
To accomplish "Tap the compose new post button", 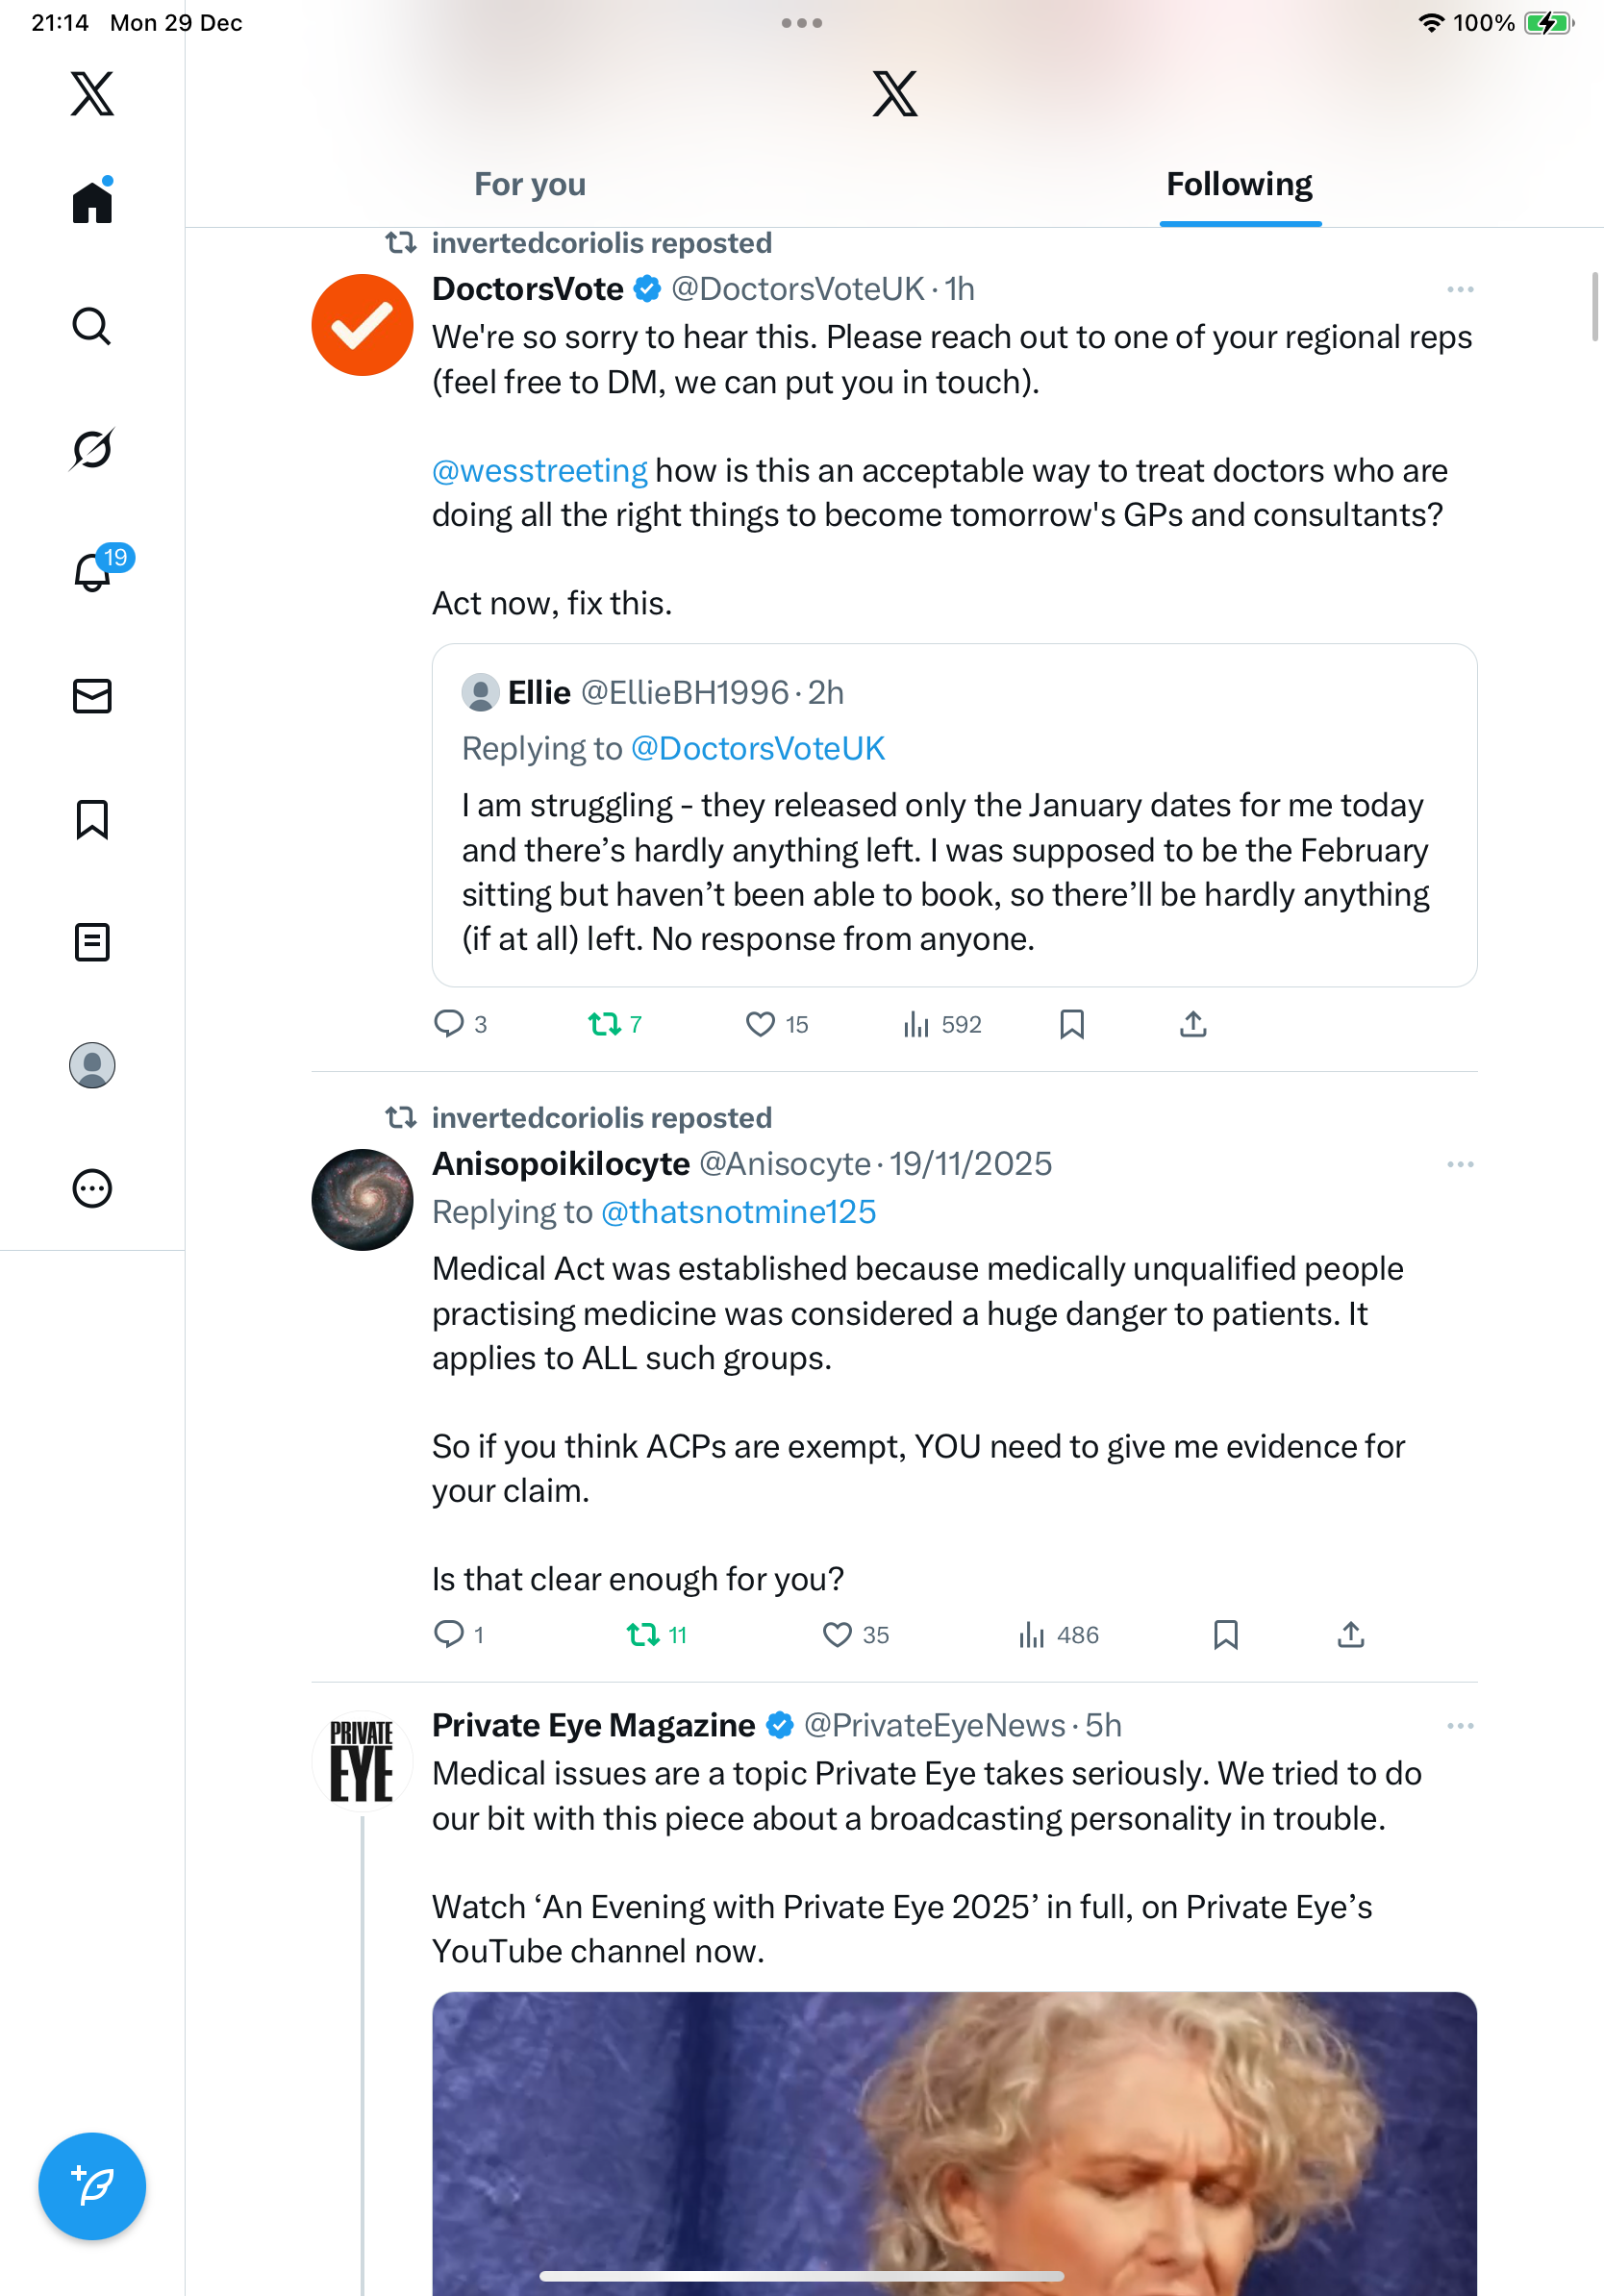I will click(92, 2186).
